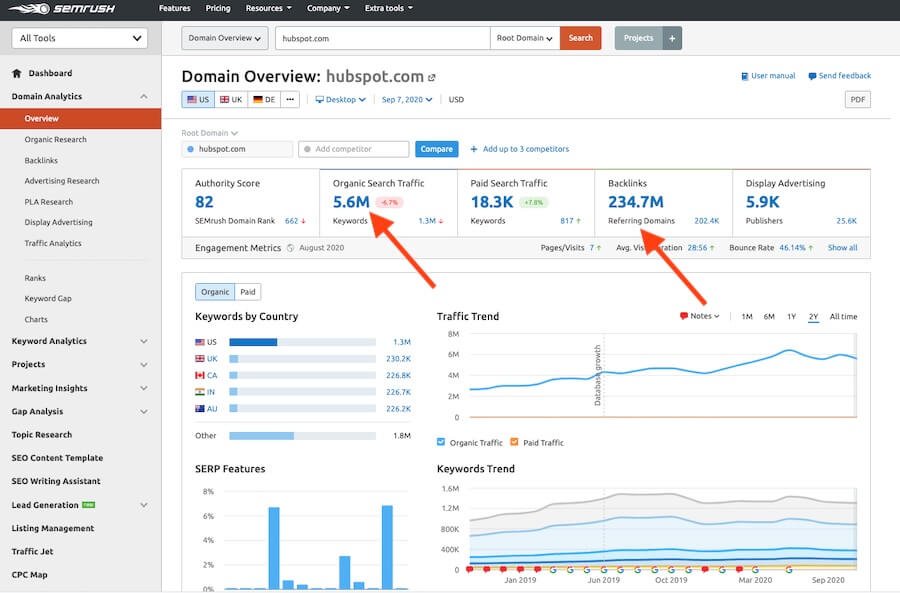Open Company menu
Screen dimensions: 900x593
click(328, 8)
